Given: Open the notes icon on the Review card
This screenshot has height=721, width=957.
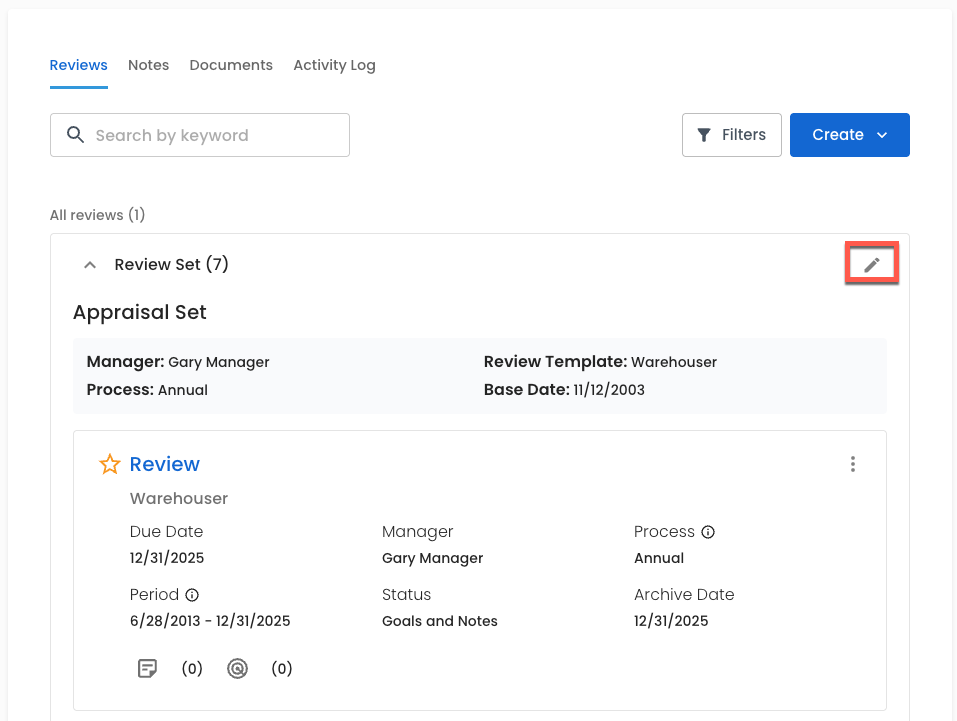Looking at the screenshot, I should coord(147,669).
